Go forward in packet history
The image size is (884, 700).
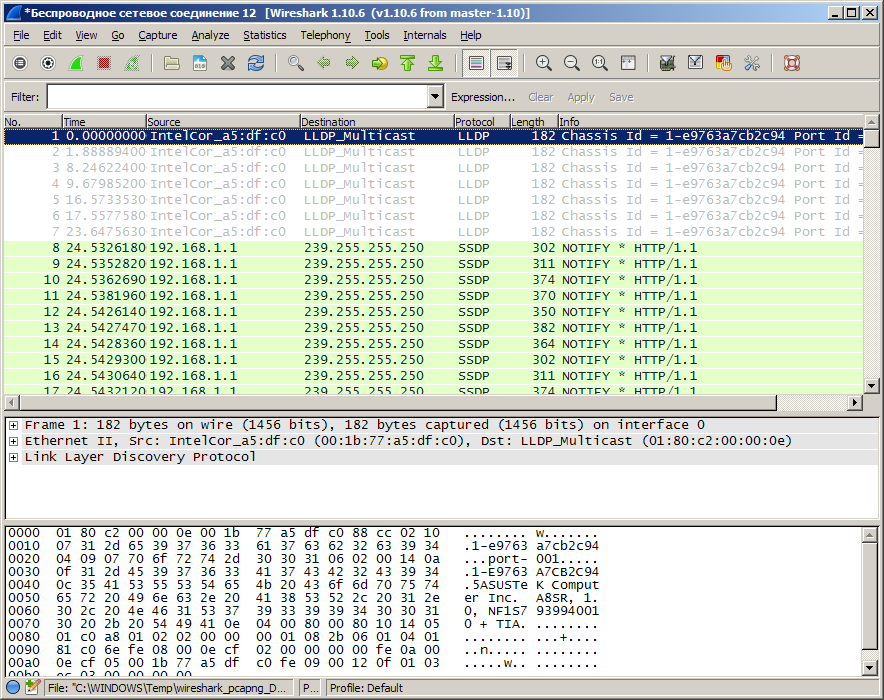click(352, 63)
